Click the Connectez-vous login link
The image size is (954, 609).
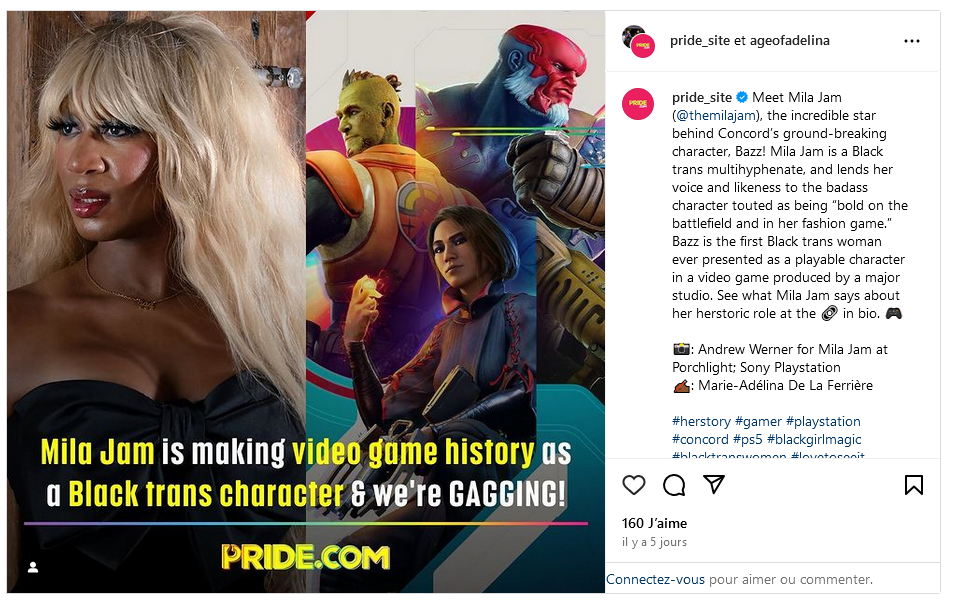click(x=655, y=579)
